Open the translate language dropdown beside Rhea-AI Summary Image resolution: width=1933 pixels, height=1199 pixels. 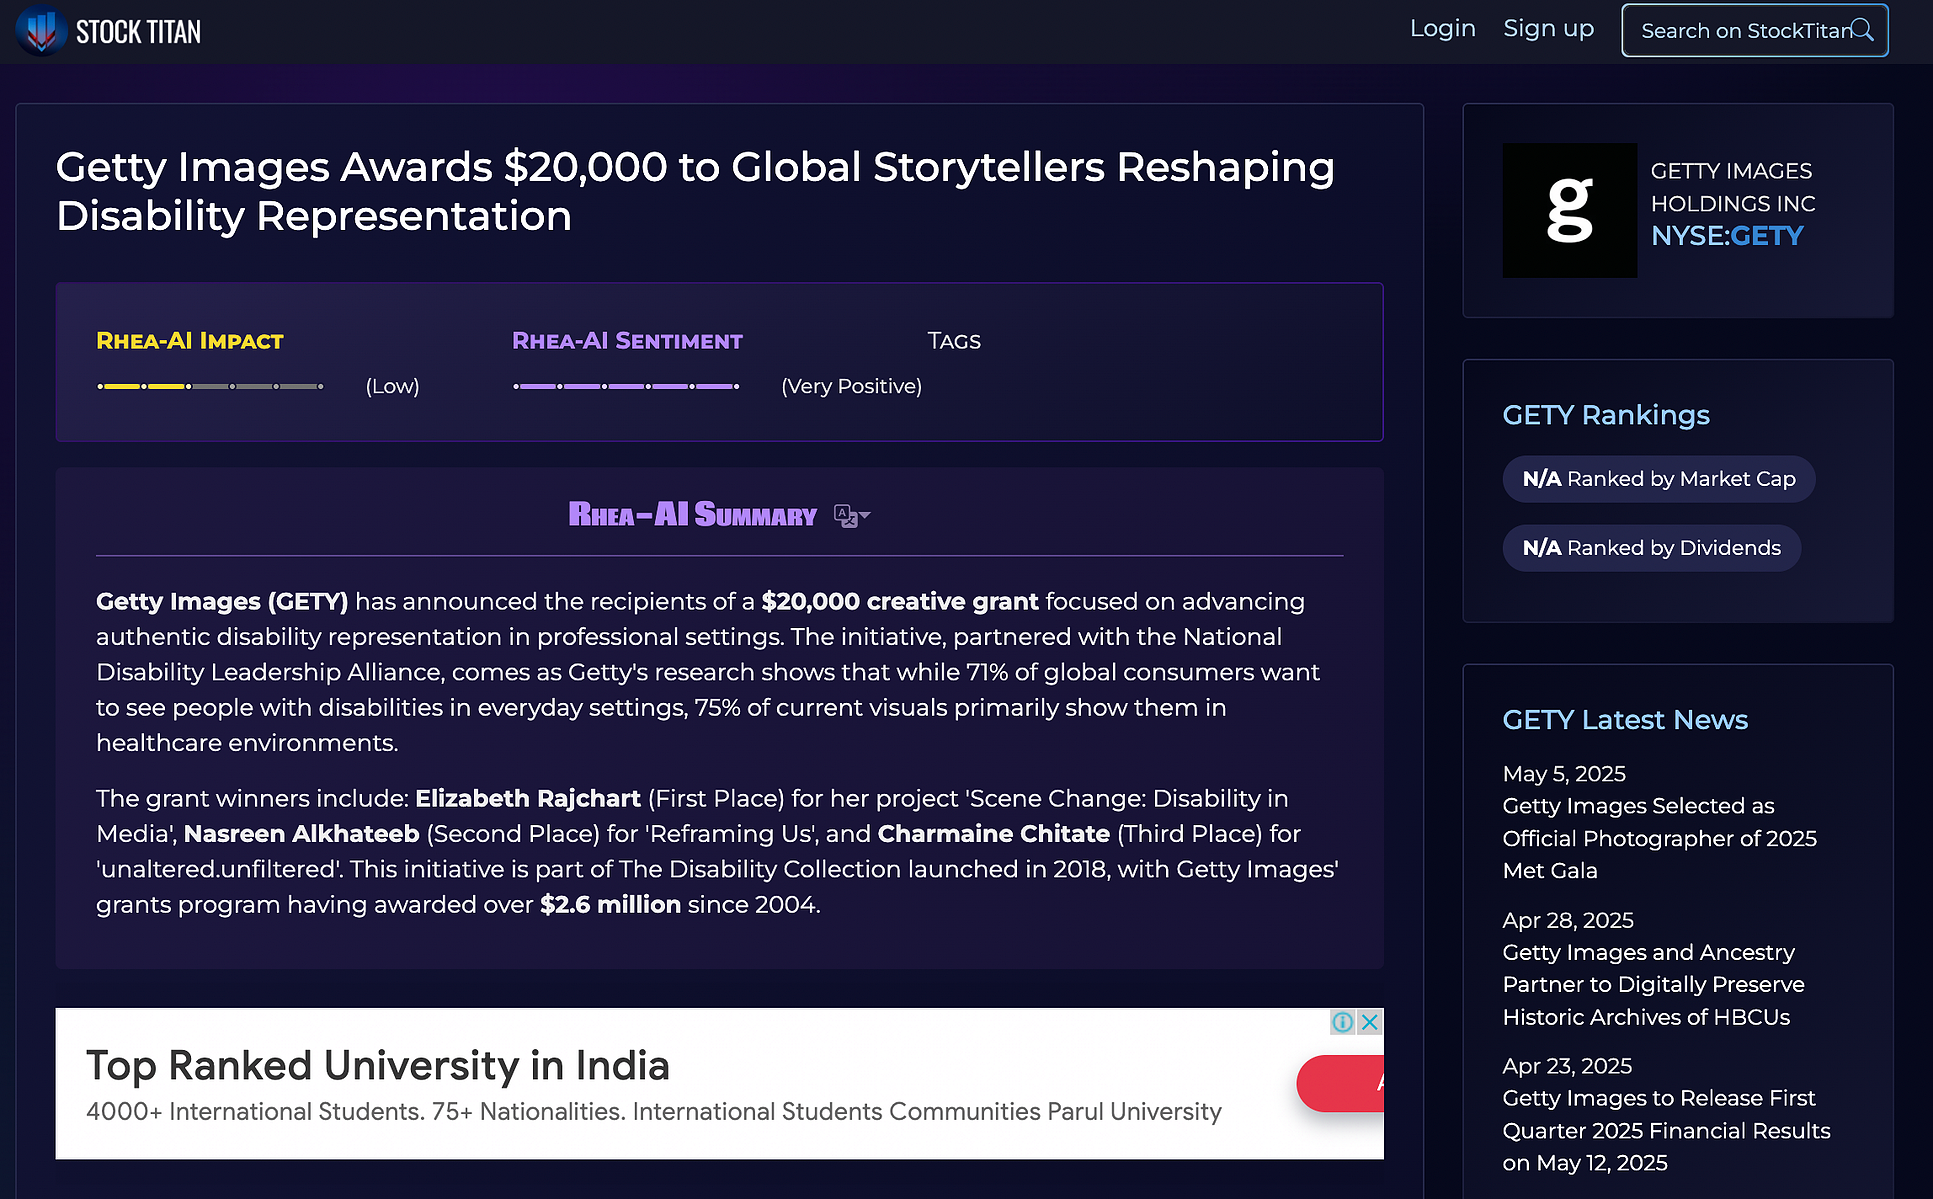852,516
